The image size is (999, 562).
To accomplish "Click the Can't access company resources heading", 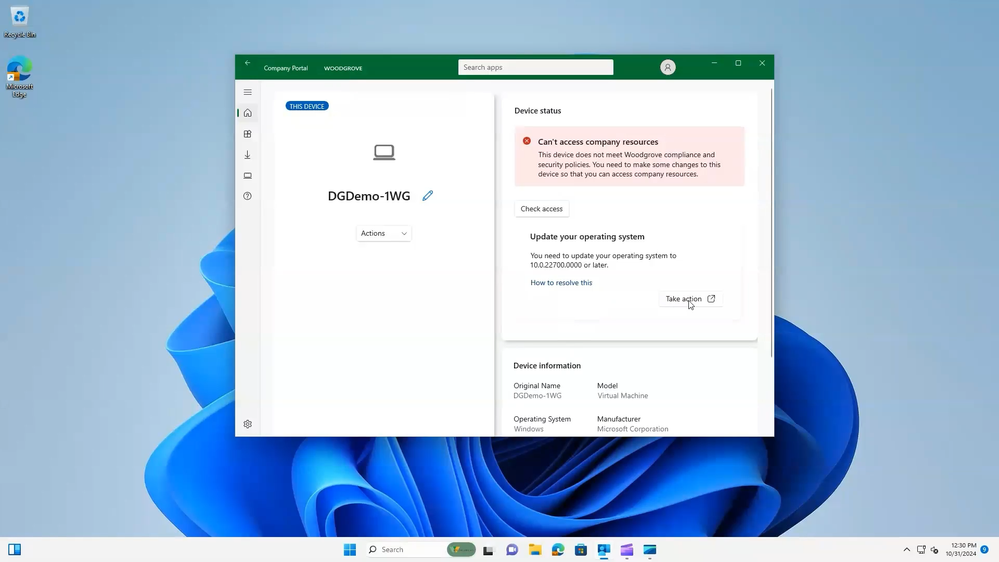I will [x=598, y=142].
